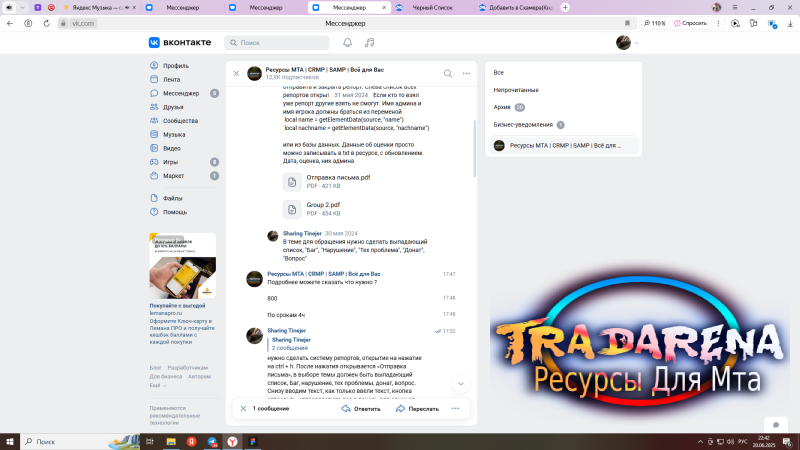Open more actions for the selected message
This screenshot has height=450, width=800.
point(455,408)
